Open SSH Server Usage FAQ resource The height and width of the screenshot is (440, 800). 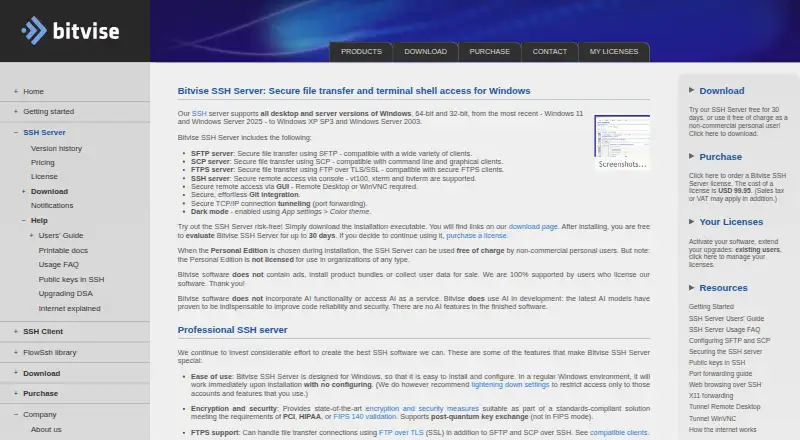(x=724, y=330)
